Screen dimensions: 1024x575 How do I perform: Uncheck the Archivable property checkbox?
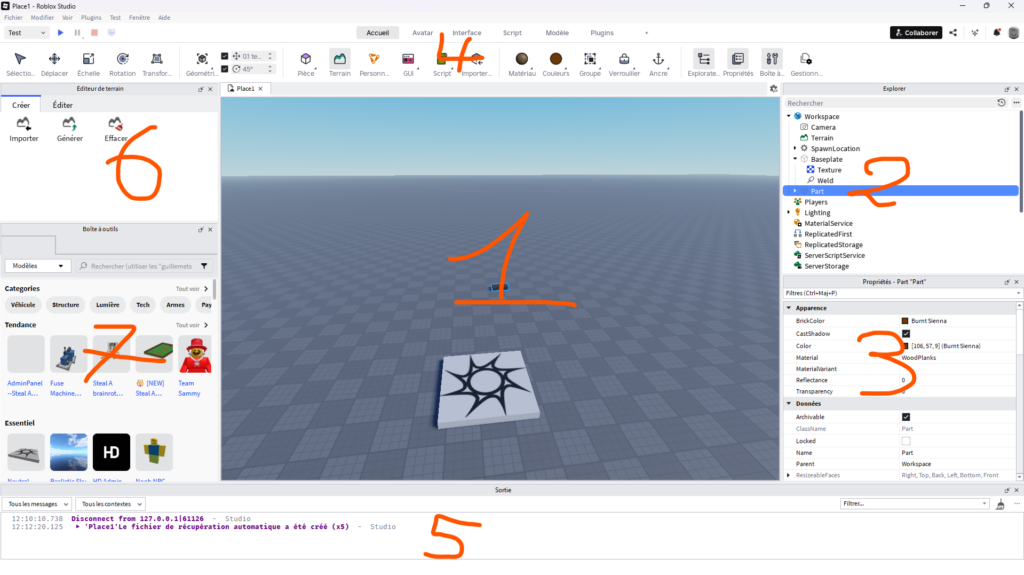pos(906,416)
